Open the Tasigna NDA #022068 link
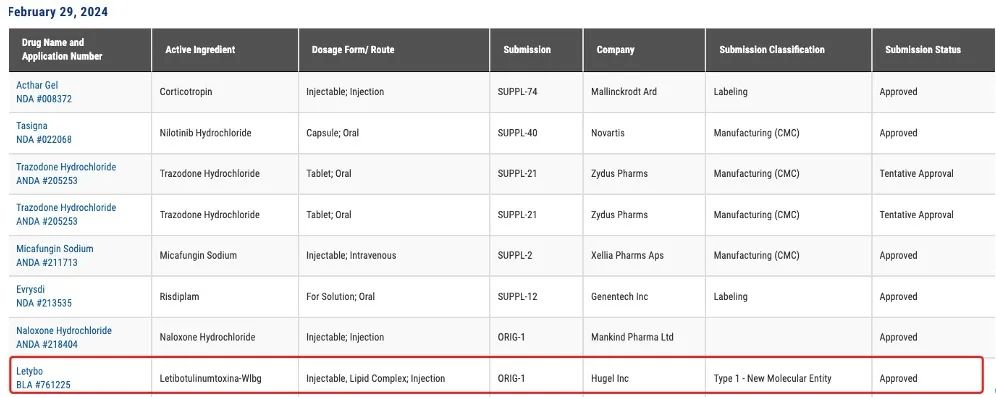 [44, 133]
